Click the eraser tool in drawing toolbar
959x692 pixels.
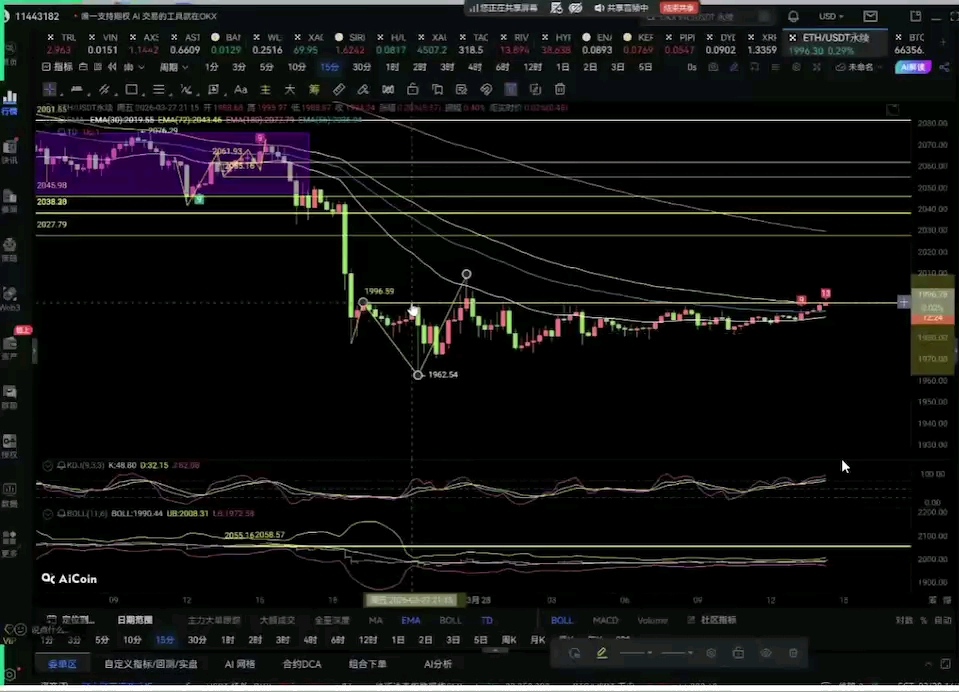click(x=362, y=90)
